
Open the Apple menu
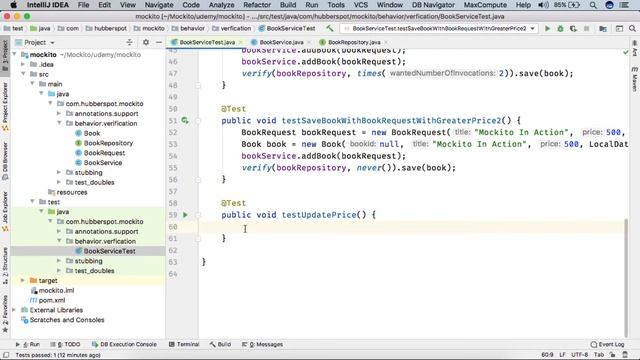click(13, 5)
